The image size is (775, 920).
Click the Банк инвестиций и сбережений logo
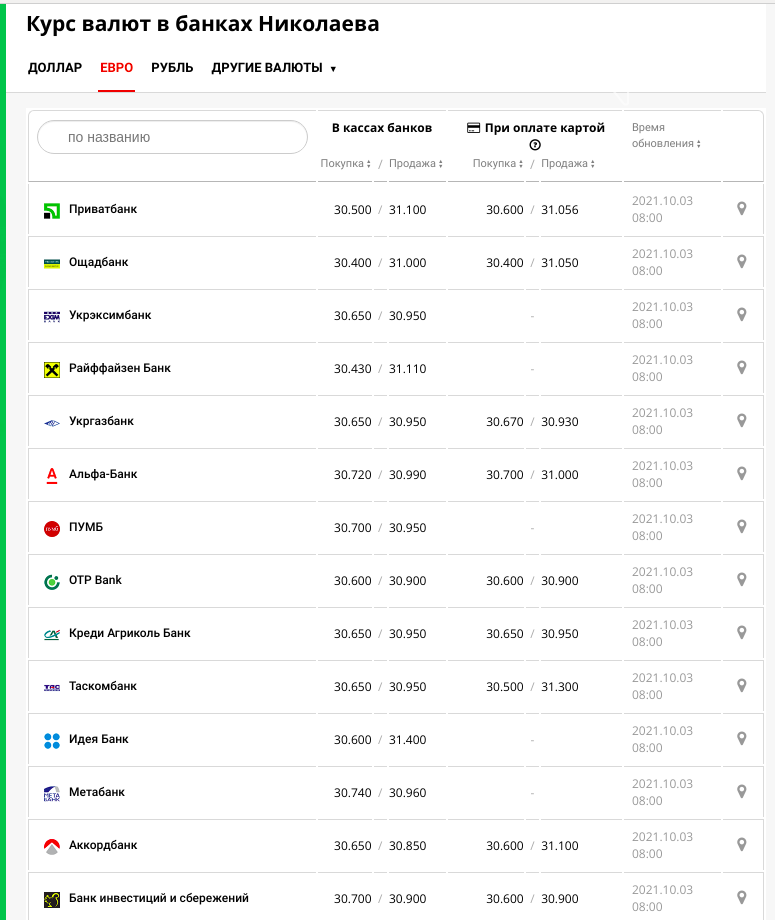52,899
